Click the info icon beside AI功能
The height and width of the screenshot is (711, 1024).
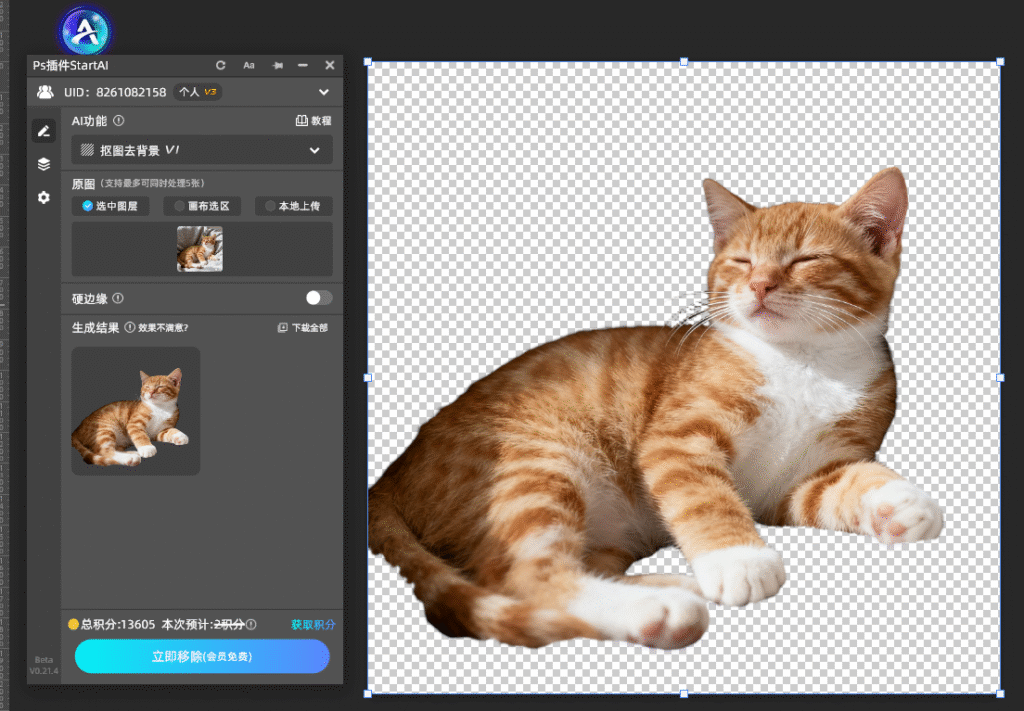pos(119,121)
